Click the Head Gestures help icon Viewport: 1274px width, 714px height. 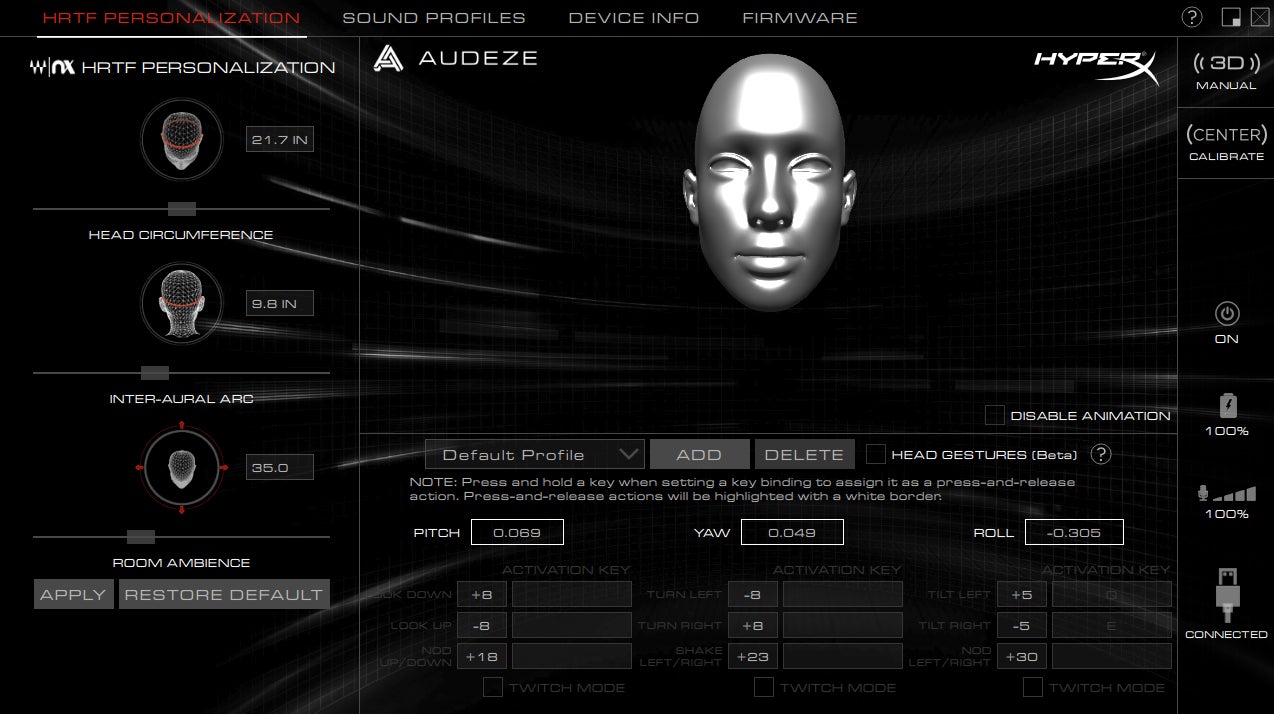(1101, 454)
